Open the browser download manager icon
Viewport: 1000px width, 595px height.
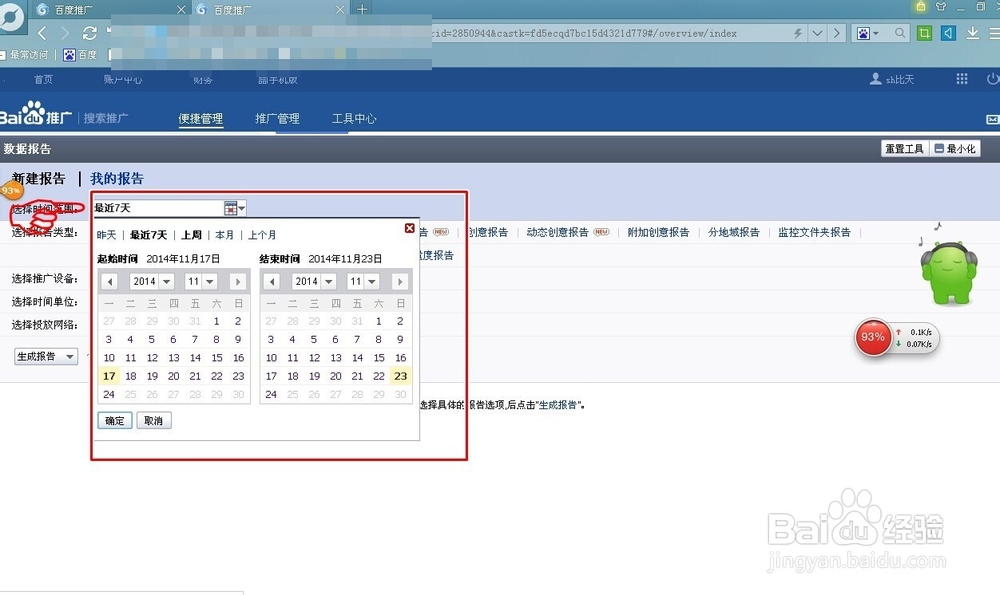coord(972,33)
